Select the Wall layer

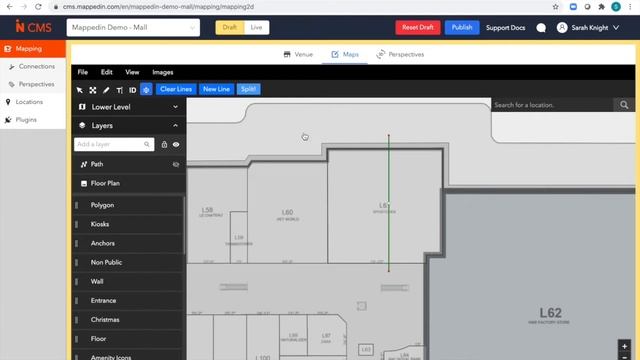coord(129,282)
